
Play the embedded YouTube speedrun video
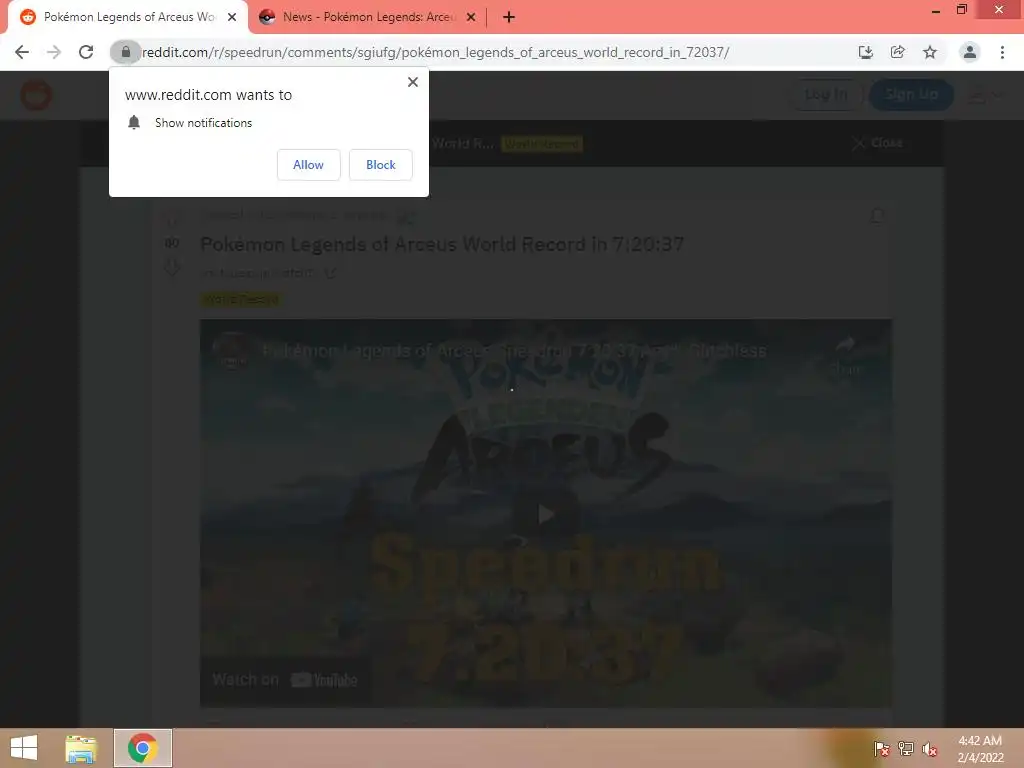(x=546, y=514)
